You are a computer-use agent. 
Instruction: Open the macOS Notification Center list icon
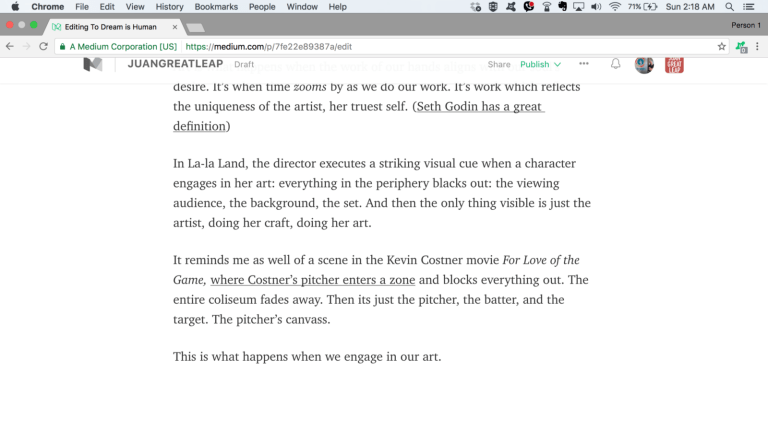tap(749, 7)
